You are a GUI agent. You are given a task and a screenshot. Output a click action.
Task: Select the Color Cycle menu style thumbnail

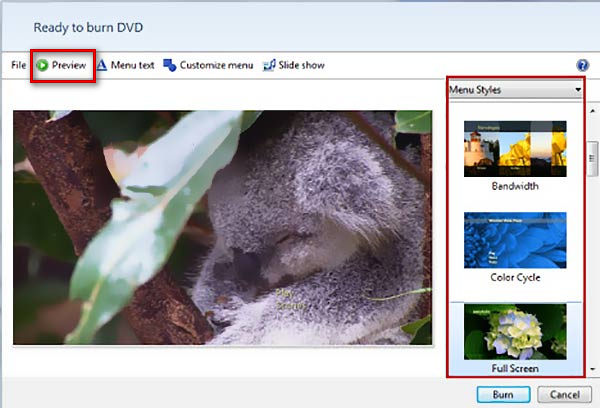tap(515, 240)
